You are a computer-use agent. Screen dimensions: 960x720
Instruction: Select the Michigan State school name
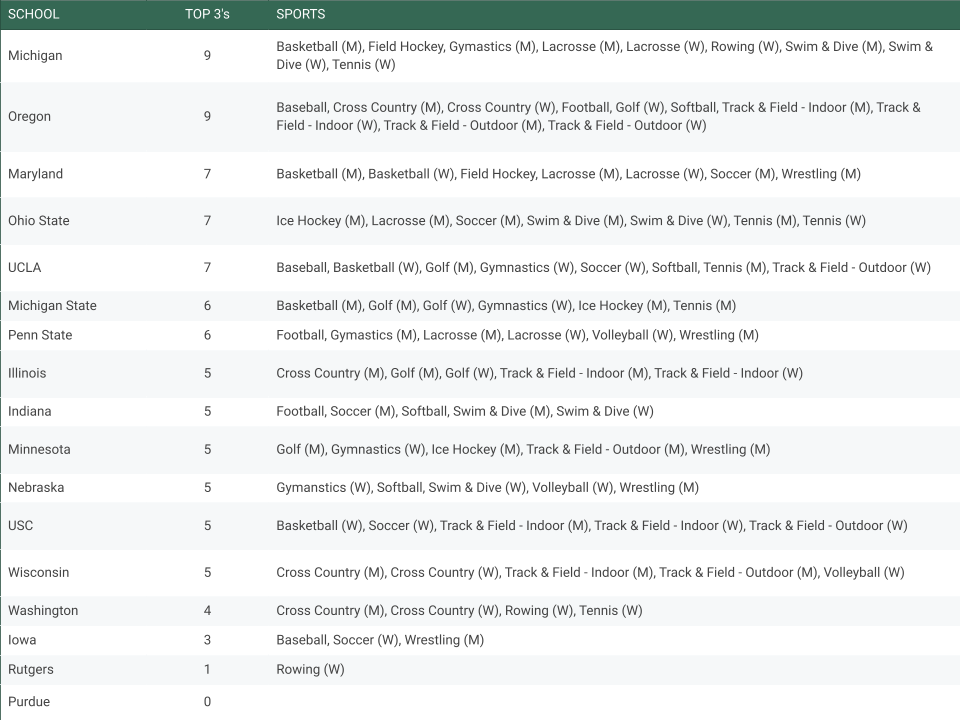click(x=52, y=306)
